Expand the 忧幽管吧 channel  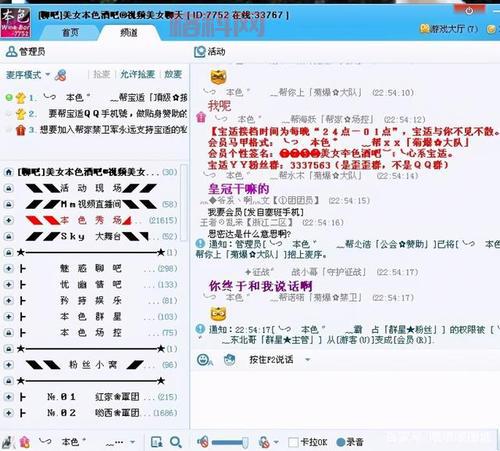(9, 284)
